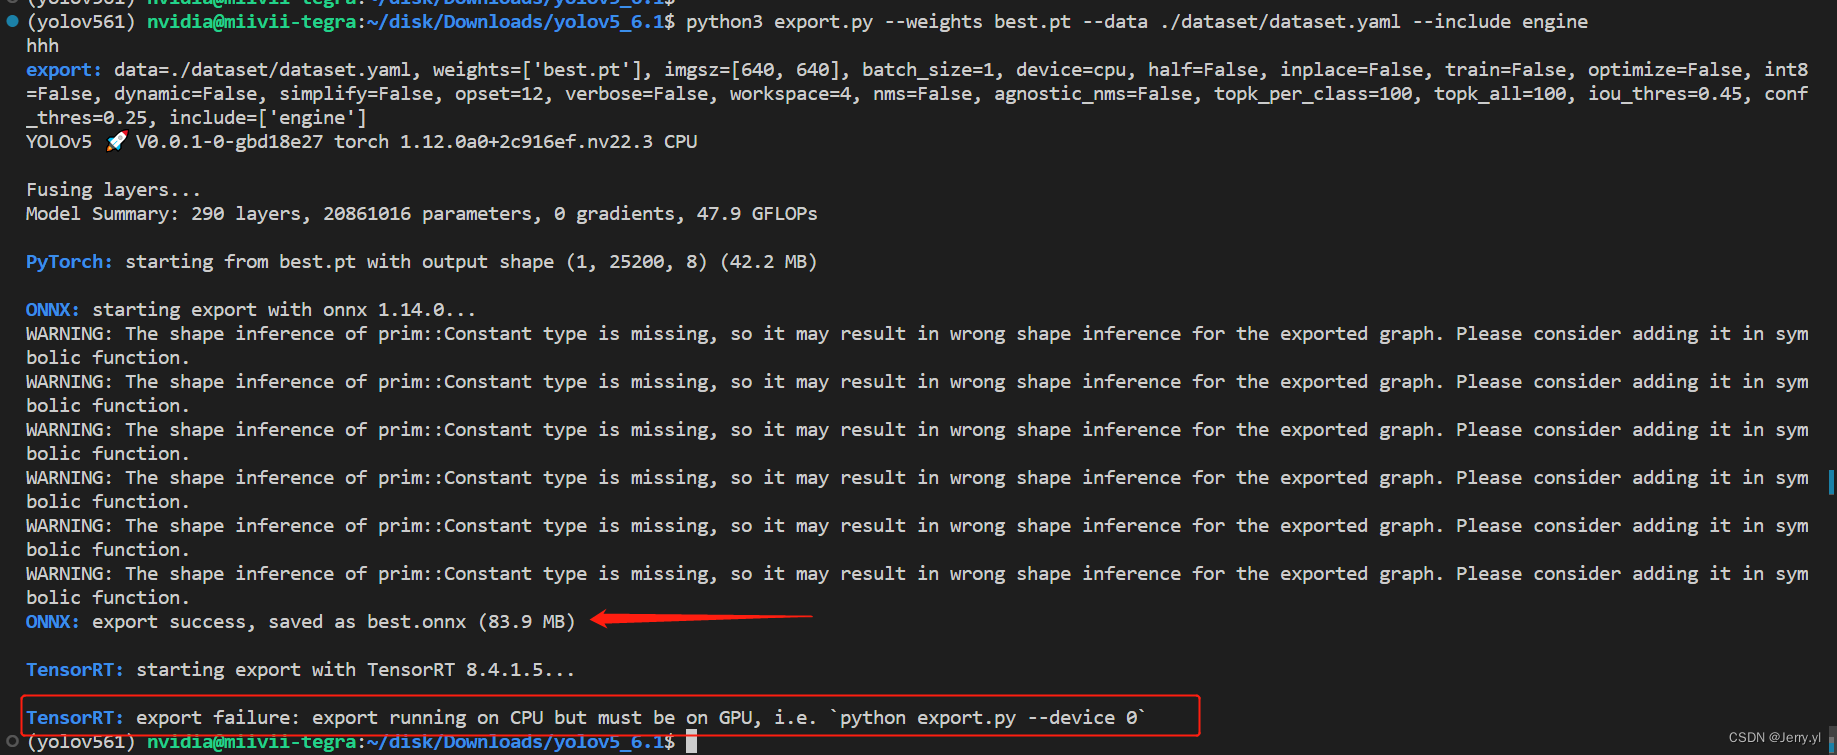The width and height of the screenshot is (1837, 755).
Task: Click the 'python export.py --device 0' hint
Action: 987,718
